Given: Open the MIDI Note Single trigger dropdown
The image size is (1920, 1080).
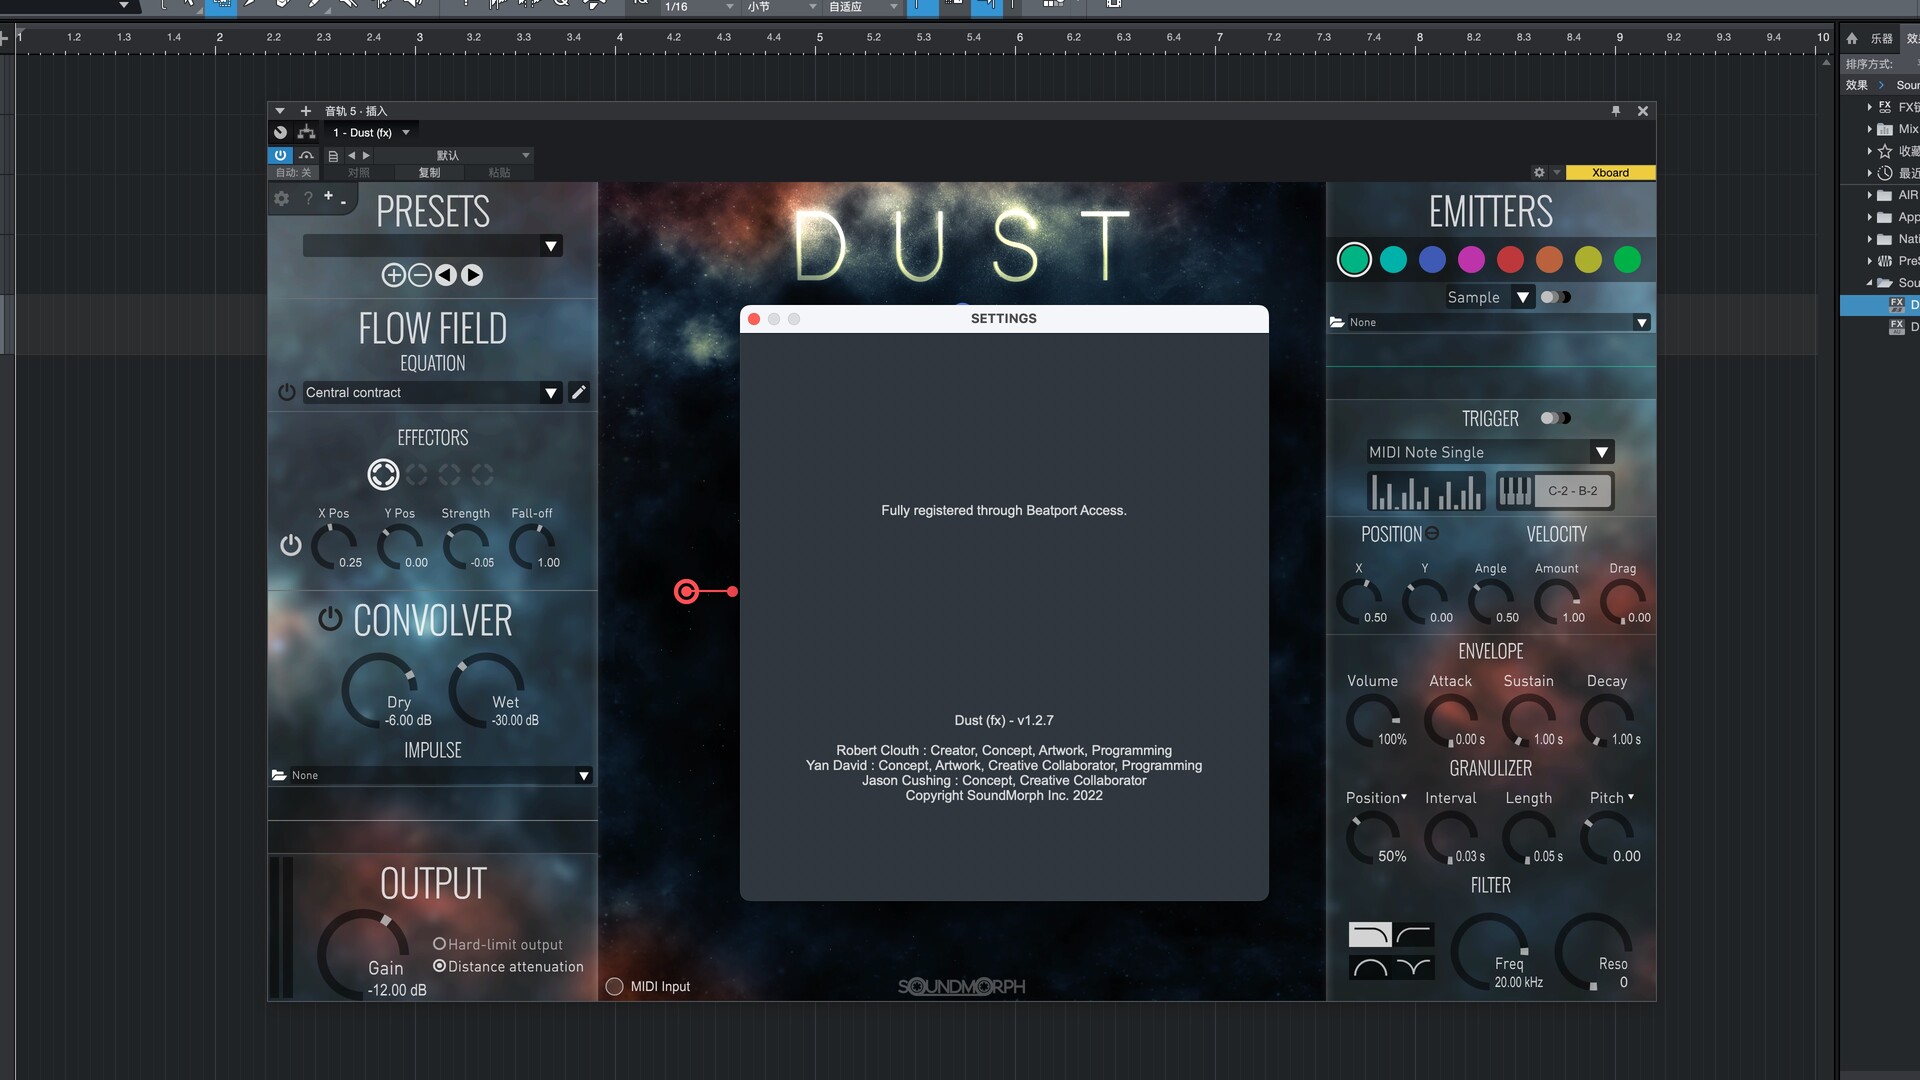Looking at the screenshot, I should click(1601, 452).
